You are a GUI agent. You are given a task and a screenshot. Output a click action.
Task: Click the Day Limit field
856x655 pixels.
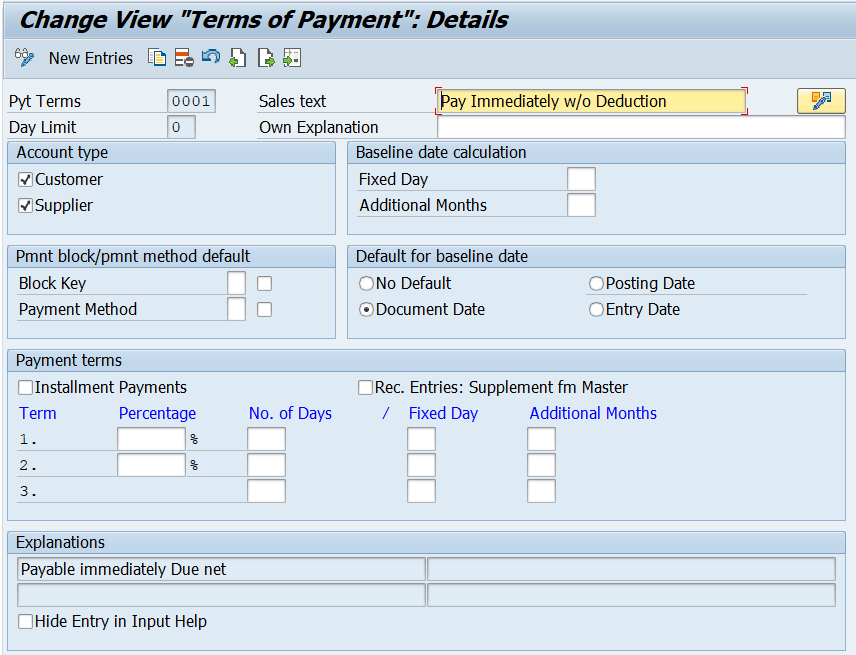tap(181, 127)
